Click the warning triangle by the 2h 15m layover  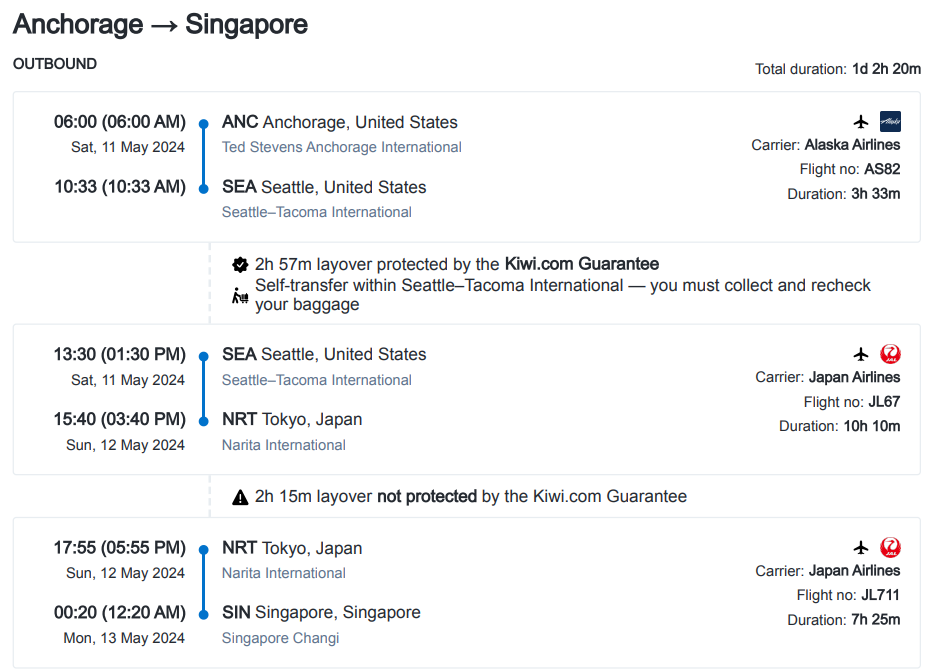pos(240,497)
